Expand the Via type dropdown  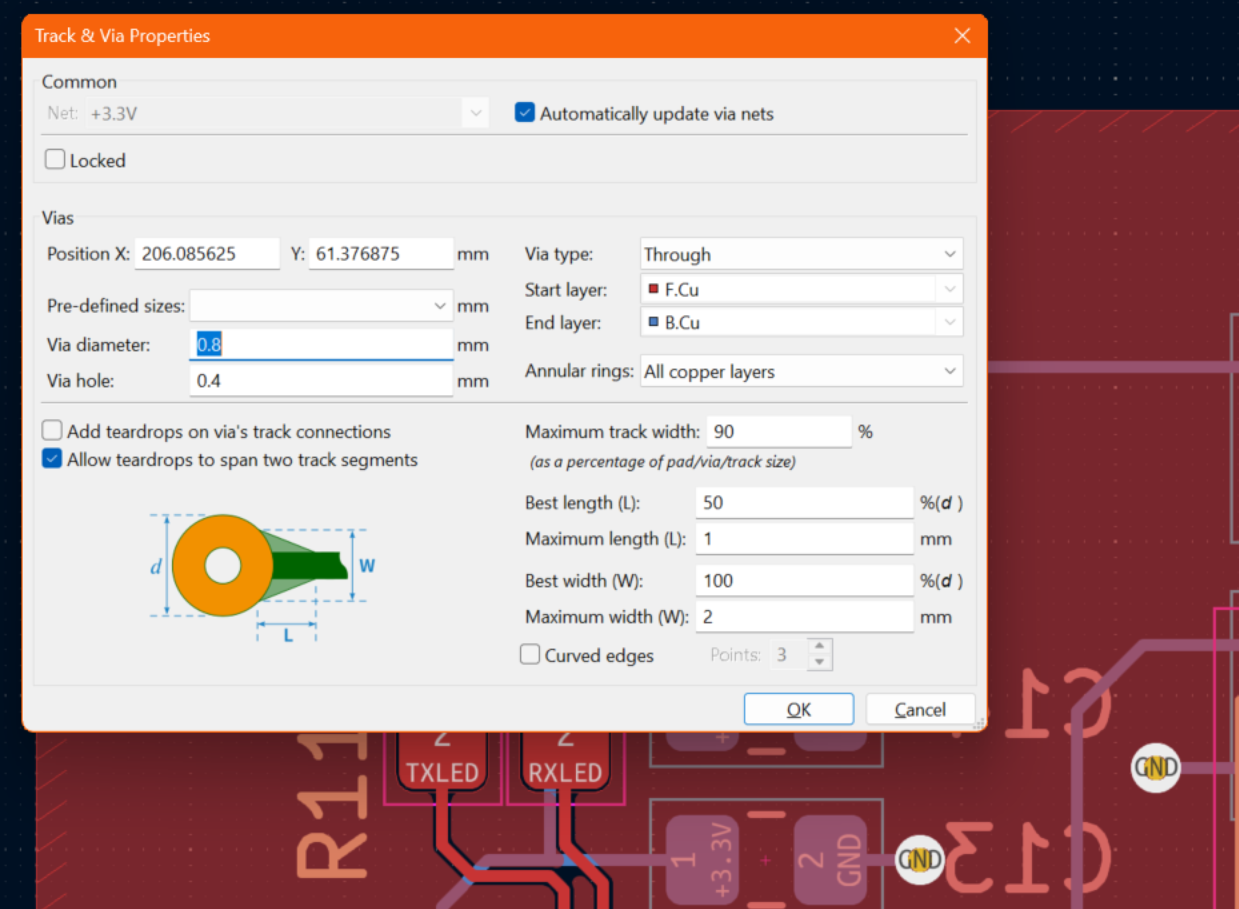pos(800,254)
